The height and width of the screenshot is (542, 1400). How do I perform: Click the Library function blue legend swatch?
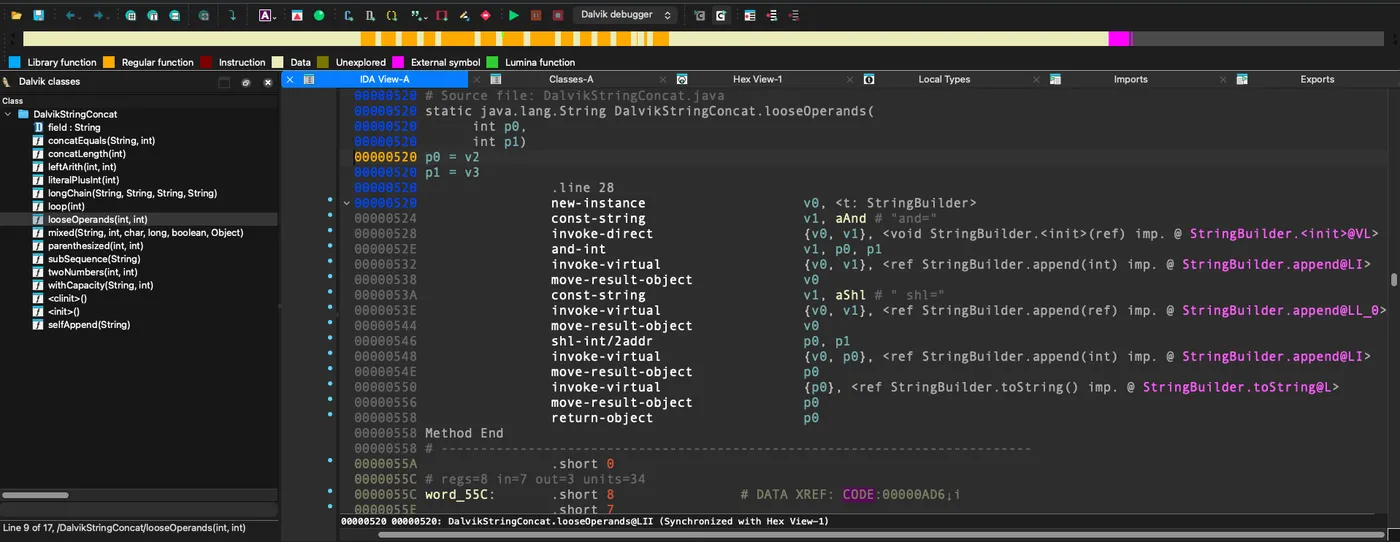14,62
